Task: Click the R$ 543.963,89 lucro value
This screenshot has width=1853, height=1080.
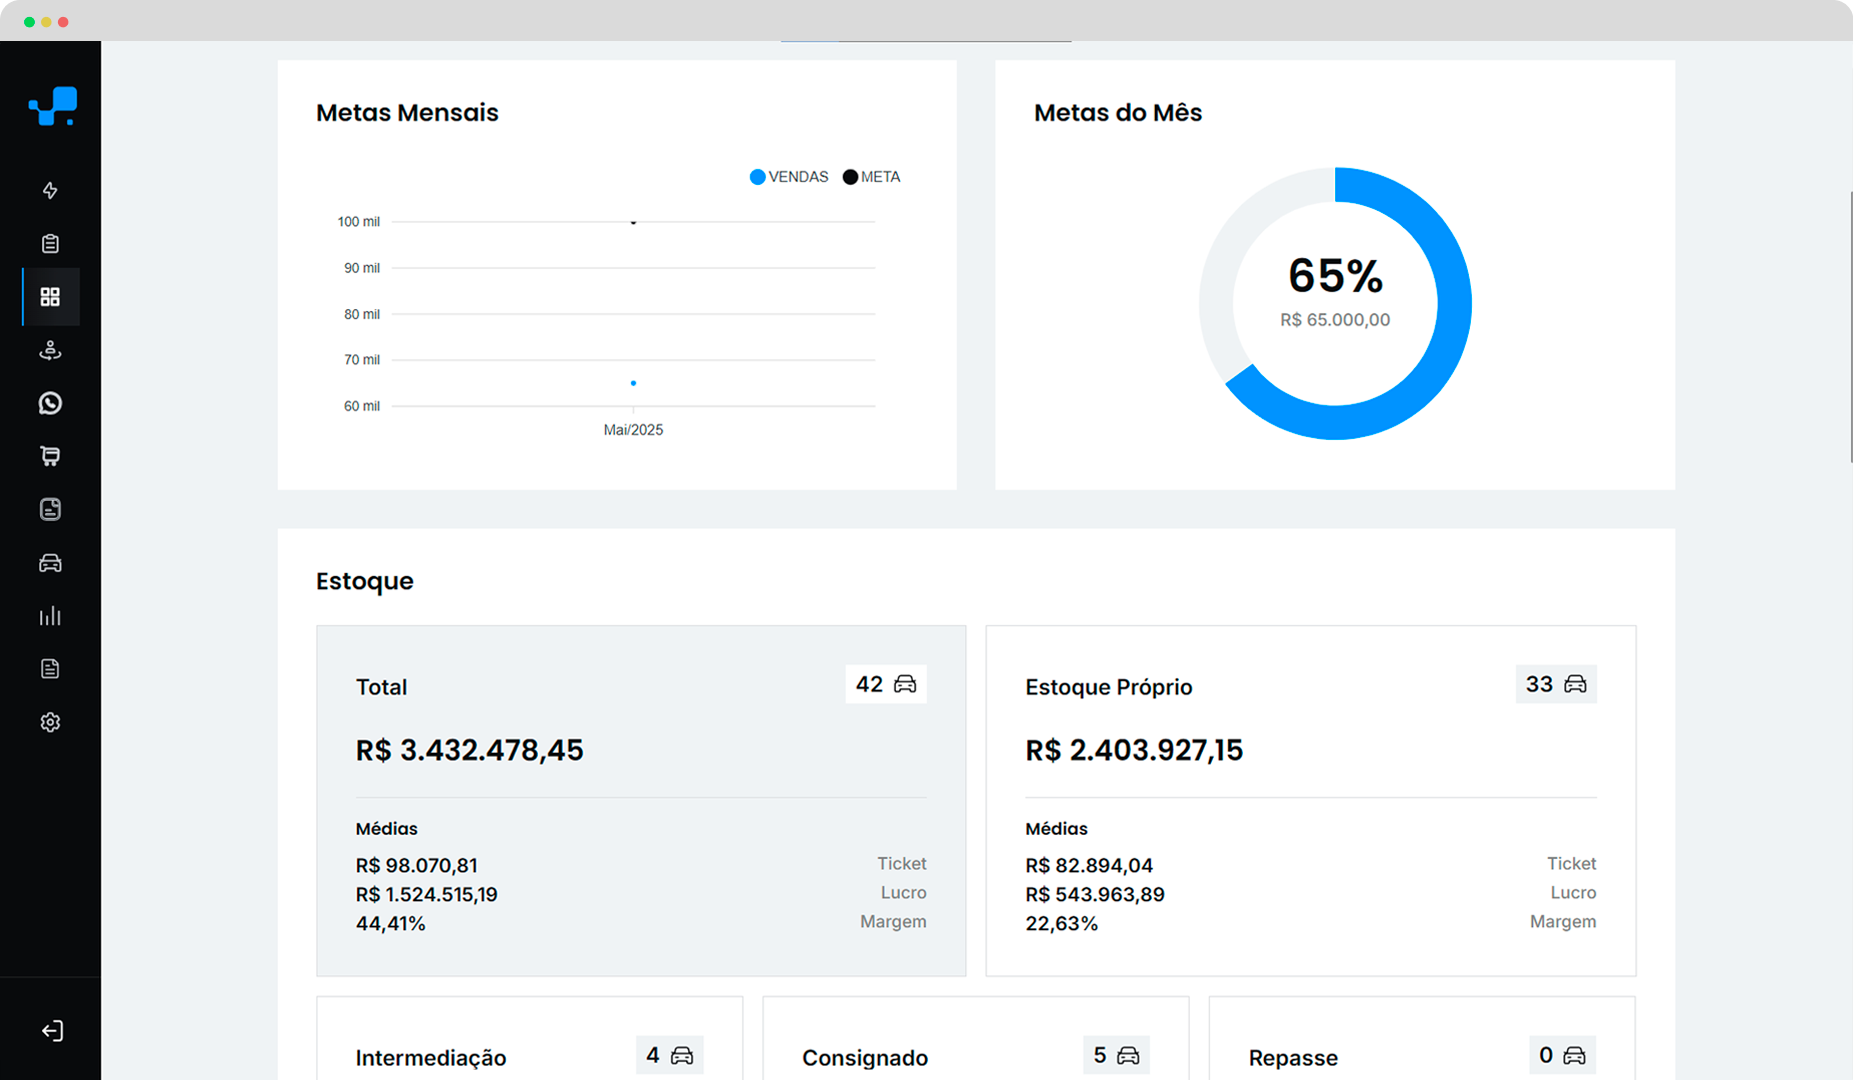Action: tap(1095, 894)
